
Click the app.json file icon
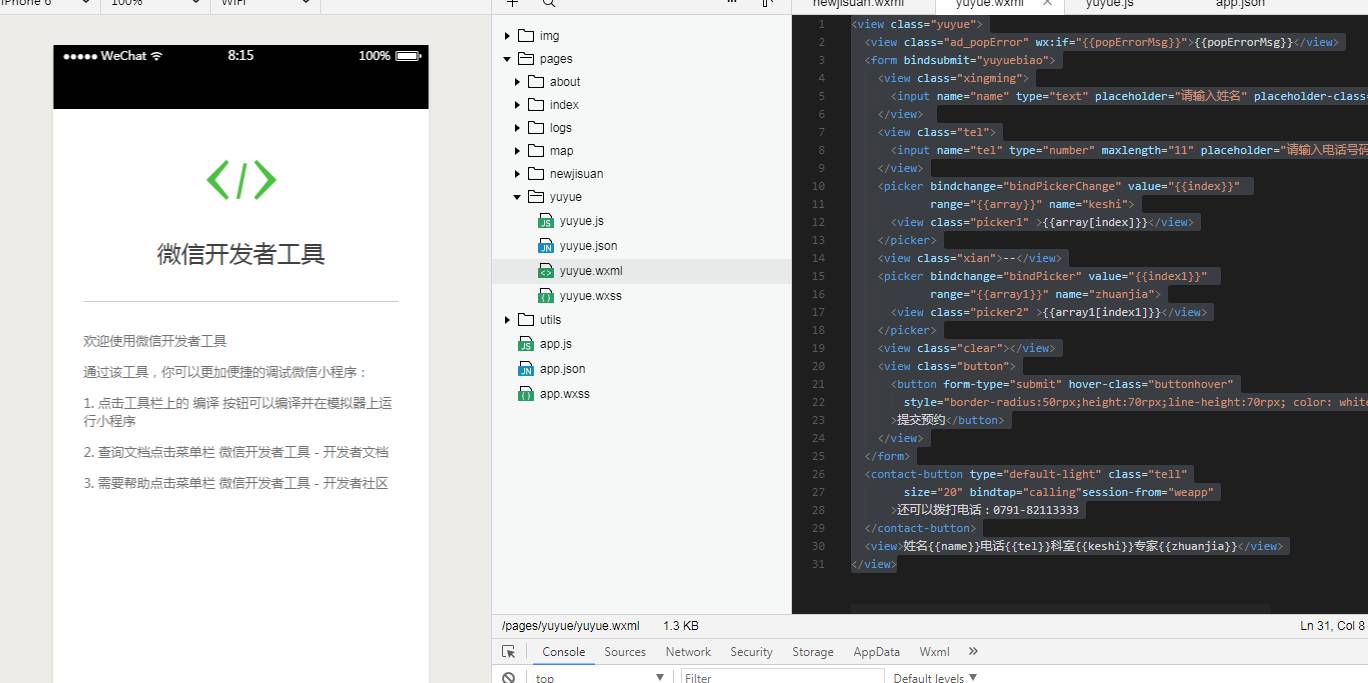coord(525,369)
